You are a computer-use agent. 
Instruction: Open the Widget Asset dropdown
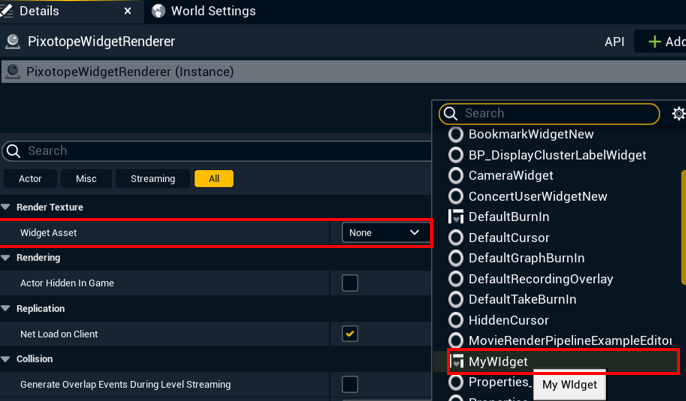point(384,233)
